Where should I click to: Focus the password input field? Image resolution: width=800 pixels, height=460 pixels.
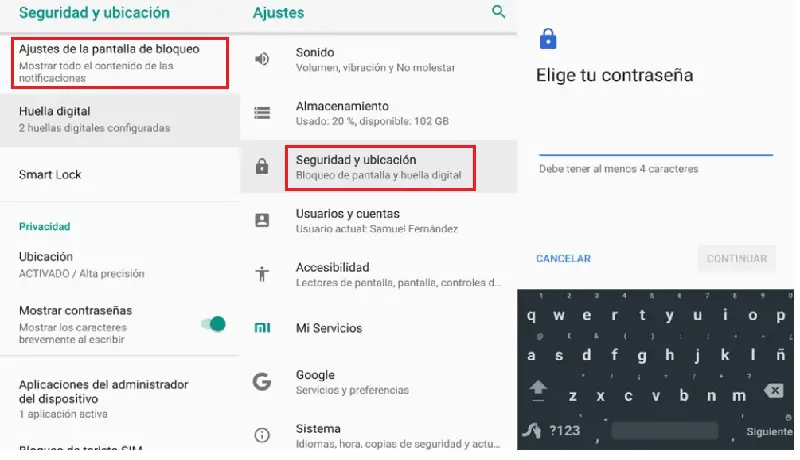pyautogui.click(x=656, y=143)
